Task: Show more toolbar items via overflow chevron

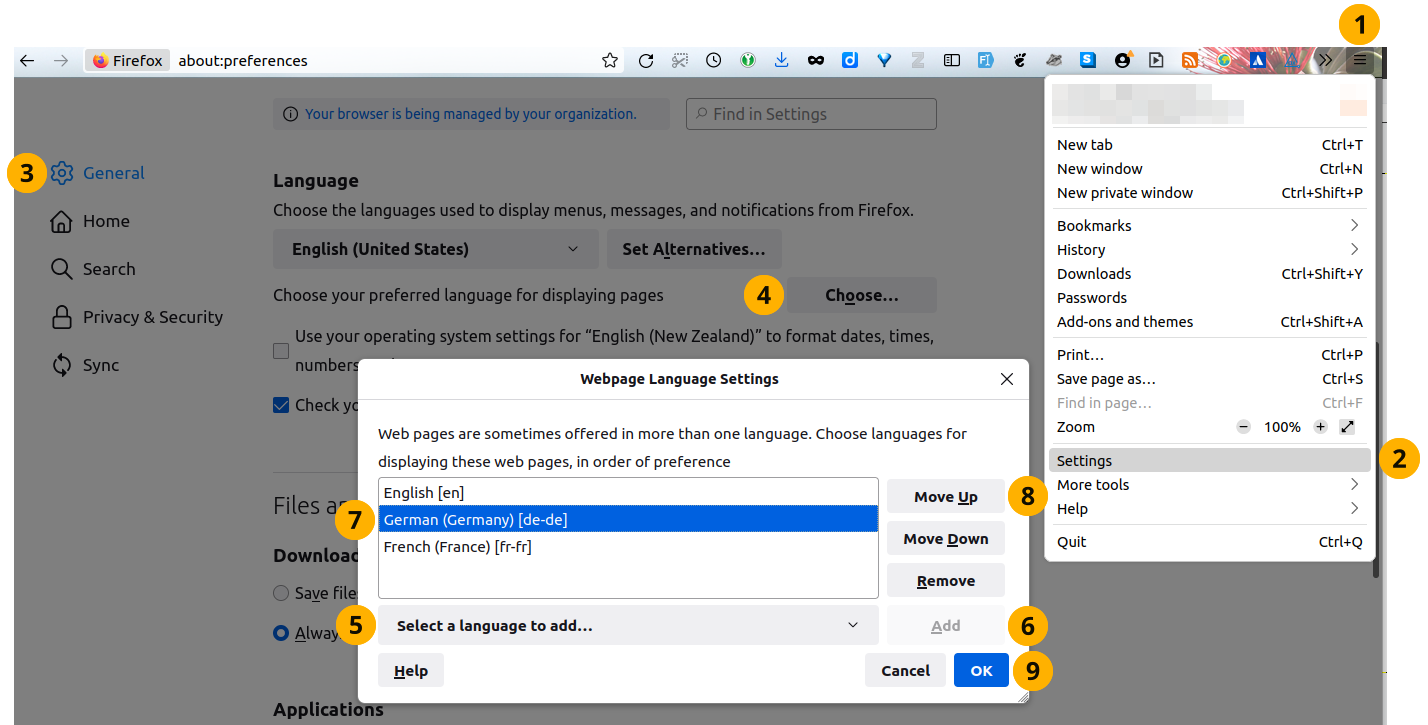Action: 1326,61
